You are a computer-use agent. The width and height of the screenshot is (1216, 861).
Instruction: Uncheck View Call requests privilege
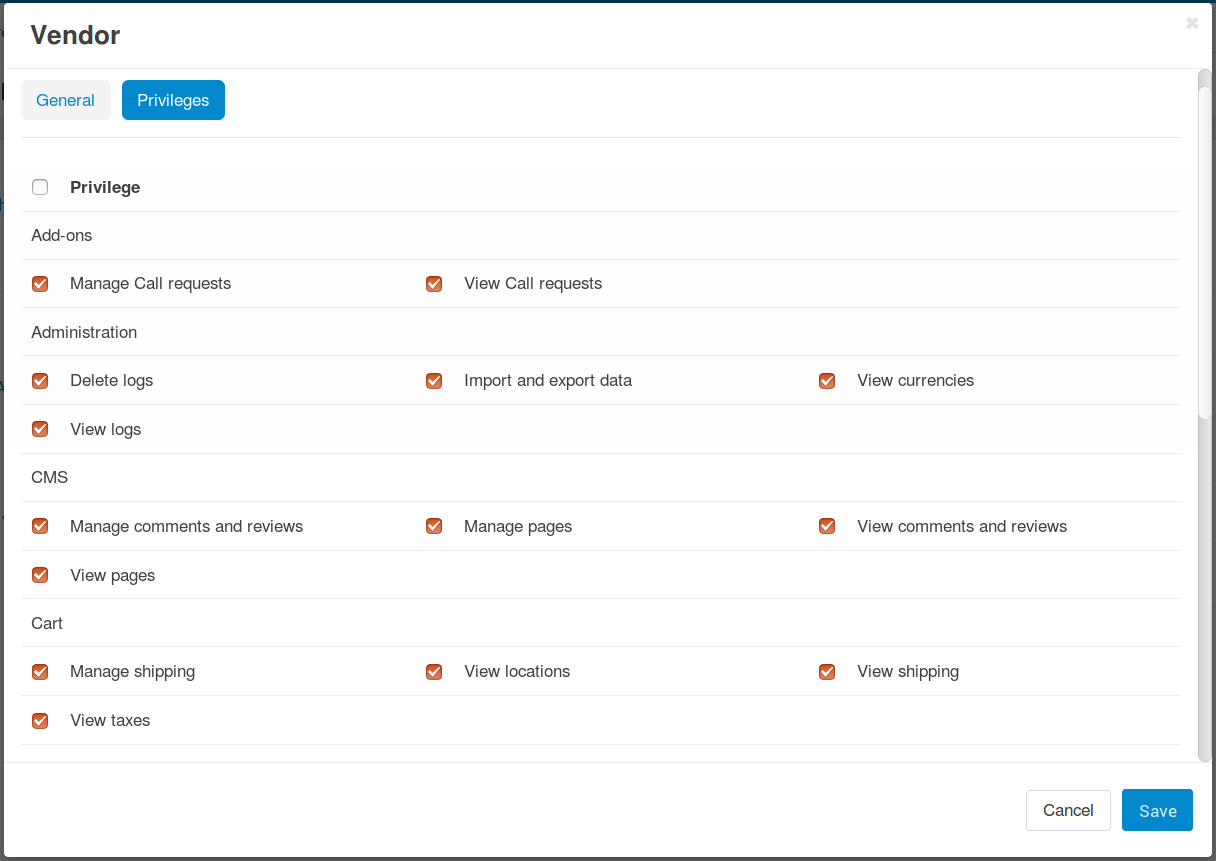(434, 284)
